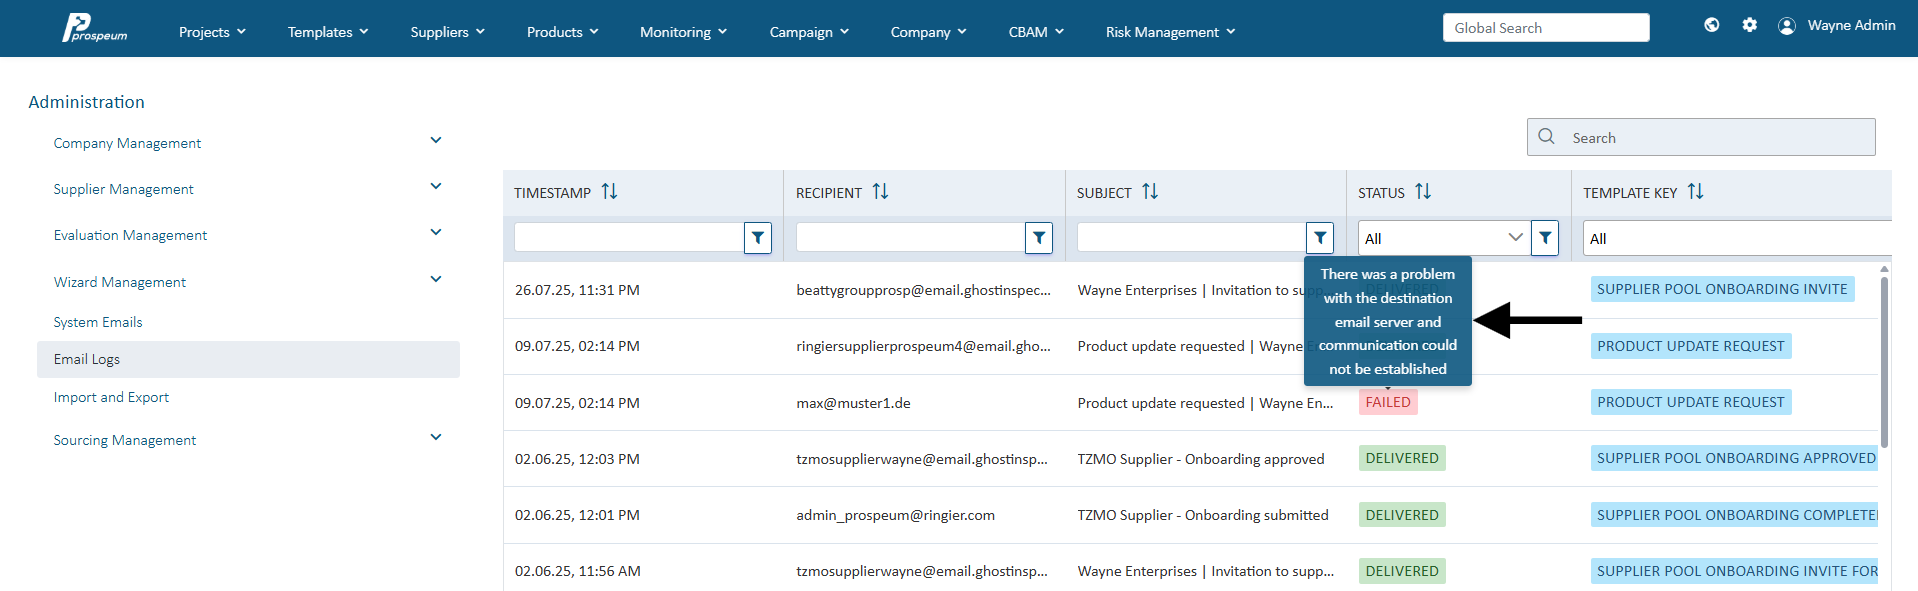The height and width of the screenshot is (591, 1918).
Task: Open the Risk Management menu
Action: click(x=1170, y=32)
